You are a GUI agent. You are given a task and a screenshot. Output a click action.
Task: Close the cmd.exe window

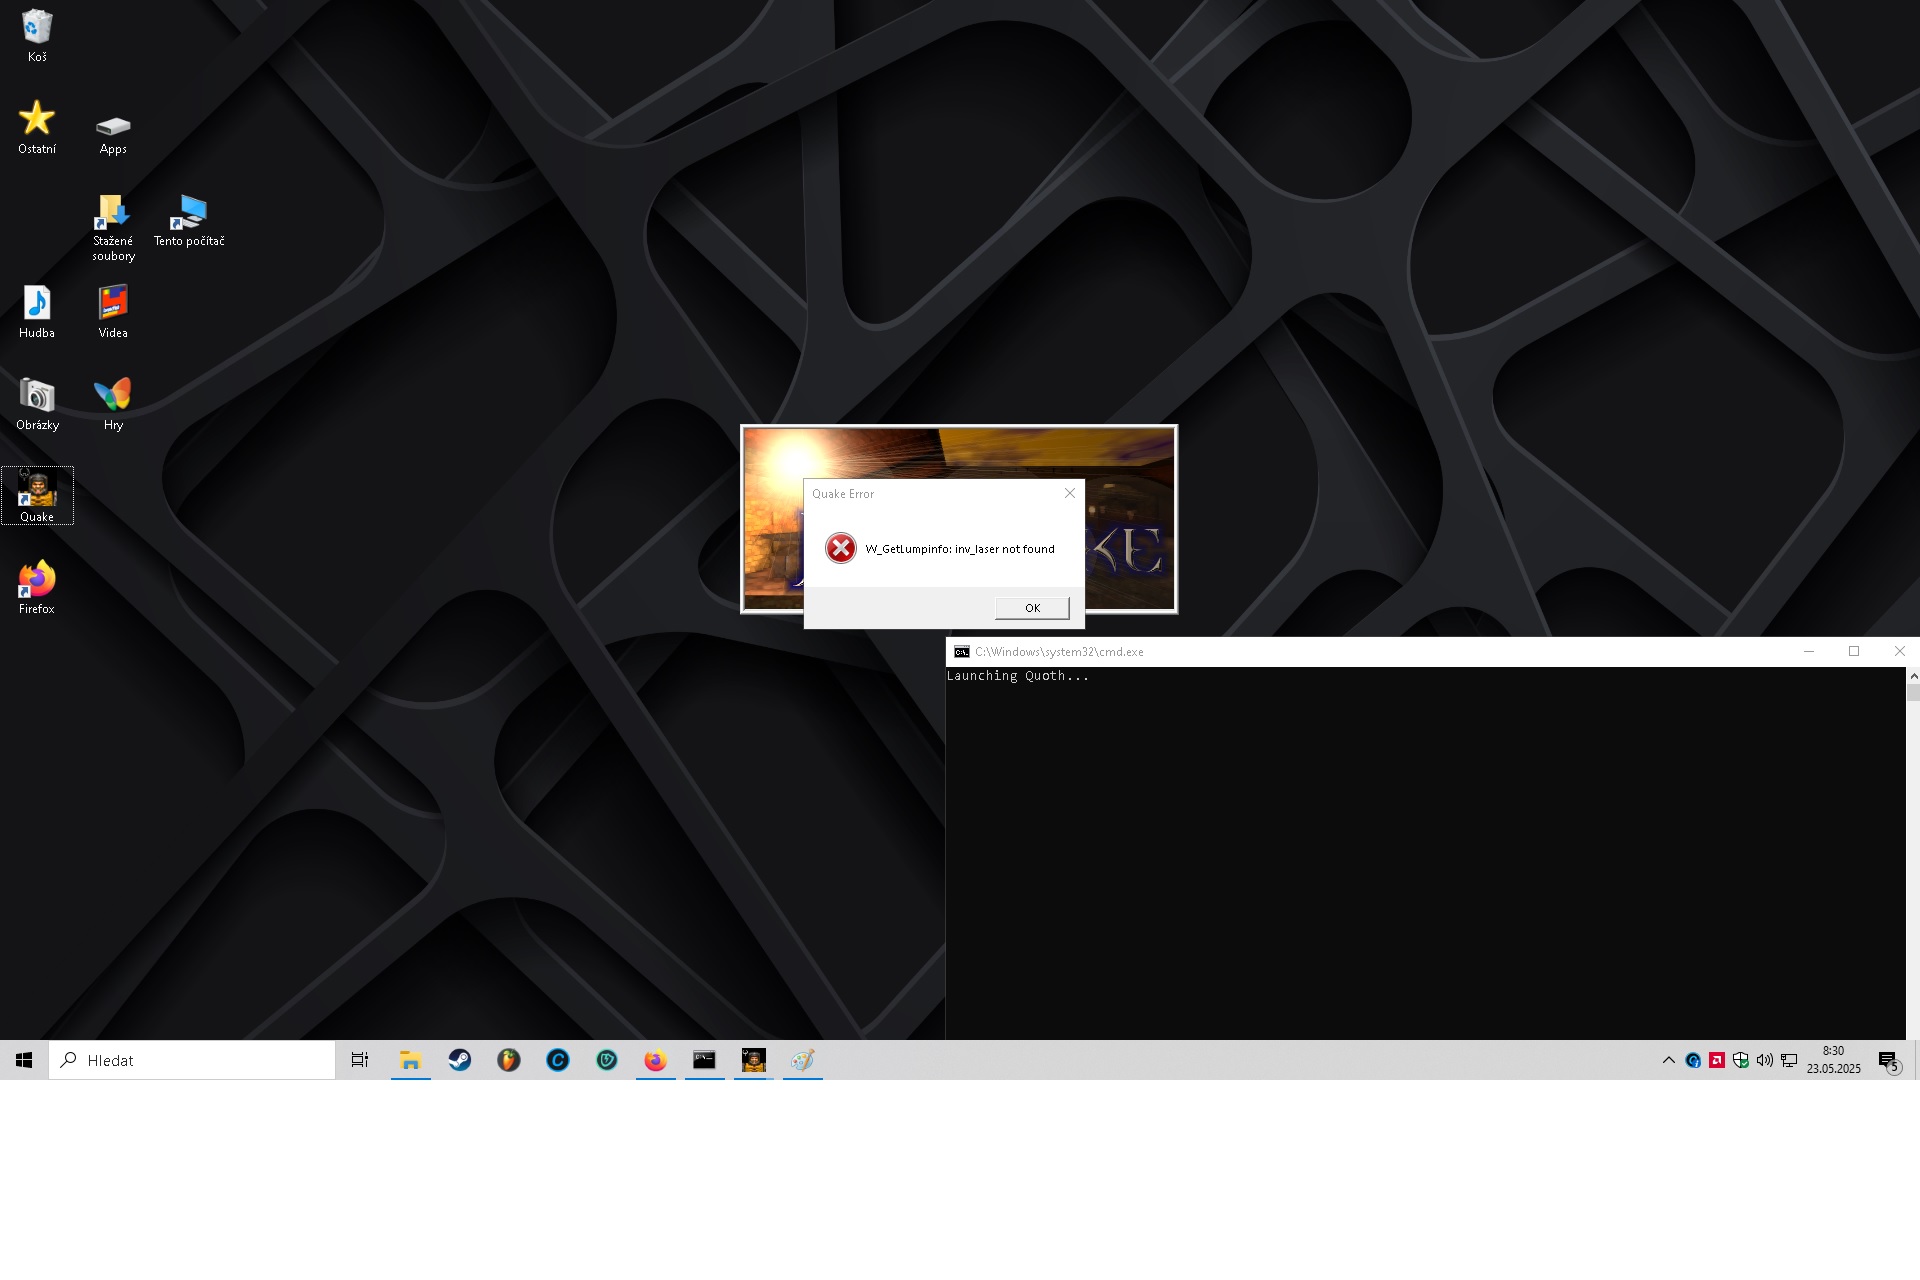pyautogui.click(x=1899, y=651)
